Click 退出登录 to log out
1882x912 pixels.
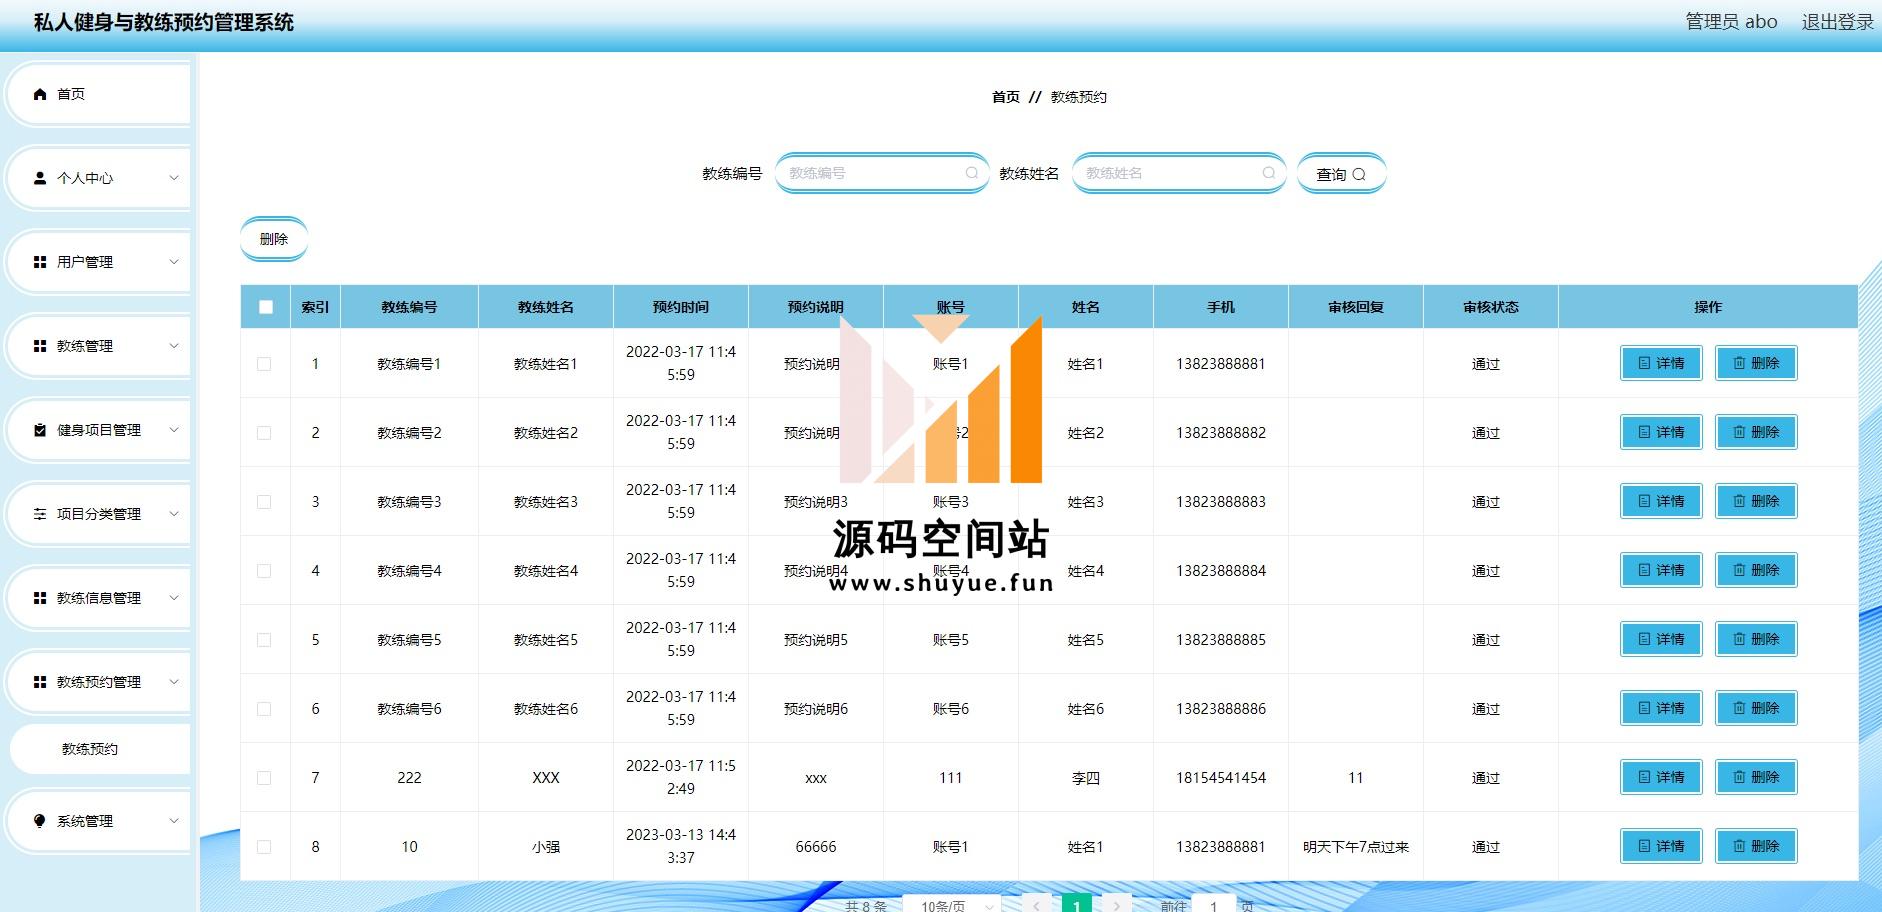point(1837,22)
